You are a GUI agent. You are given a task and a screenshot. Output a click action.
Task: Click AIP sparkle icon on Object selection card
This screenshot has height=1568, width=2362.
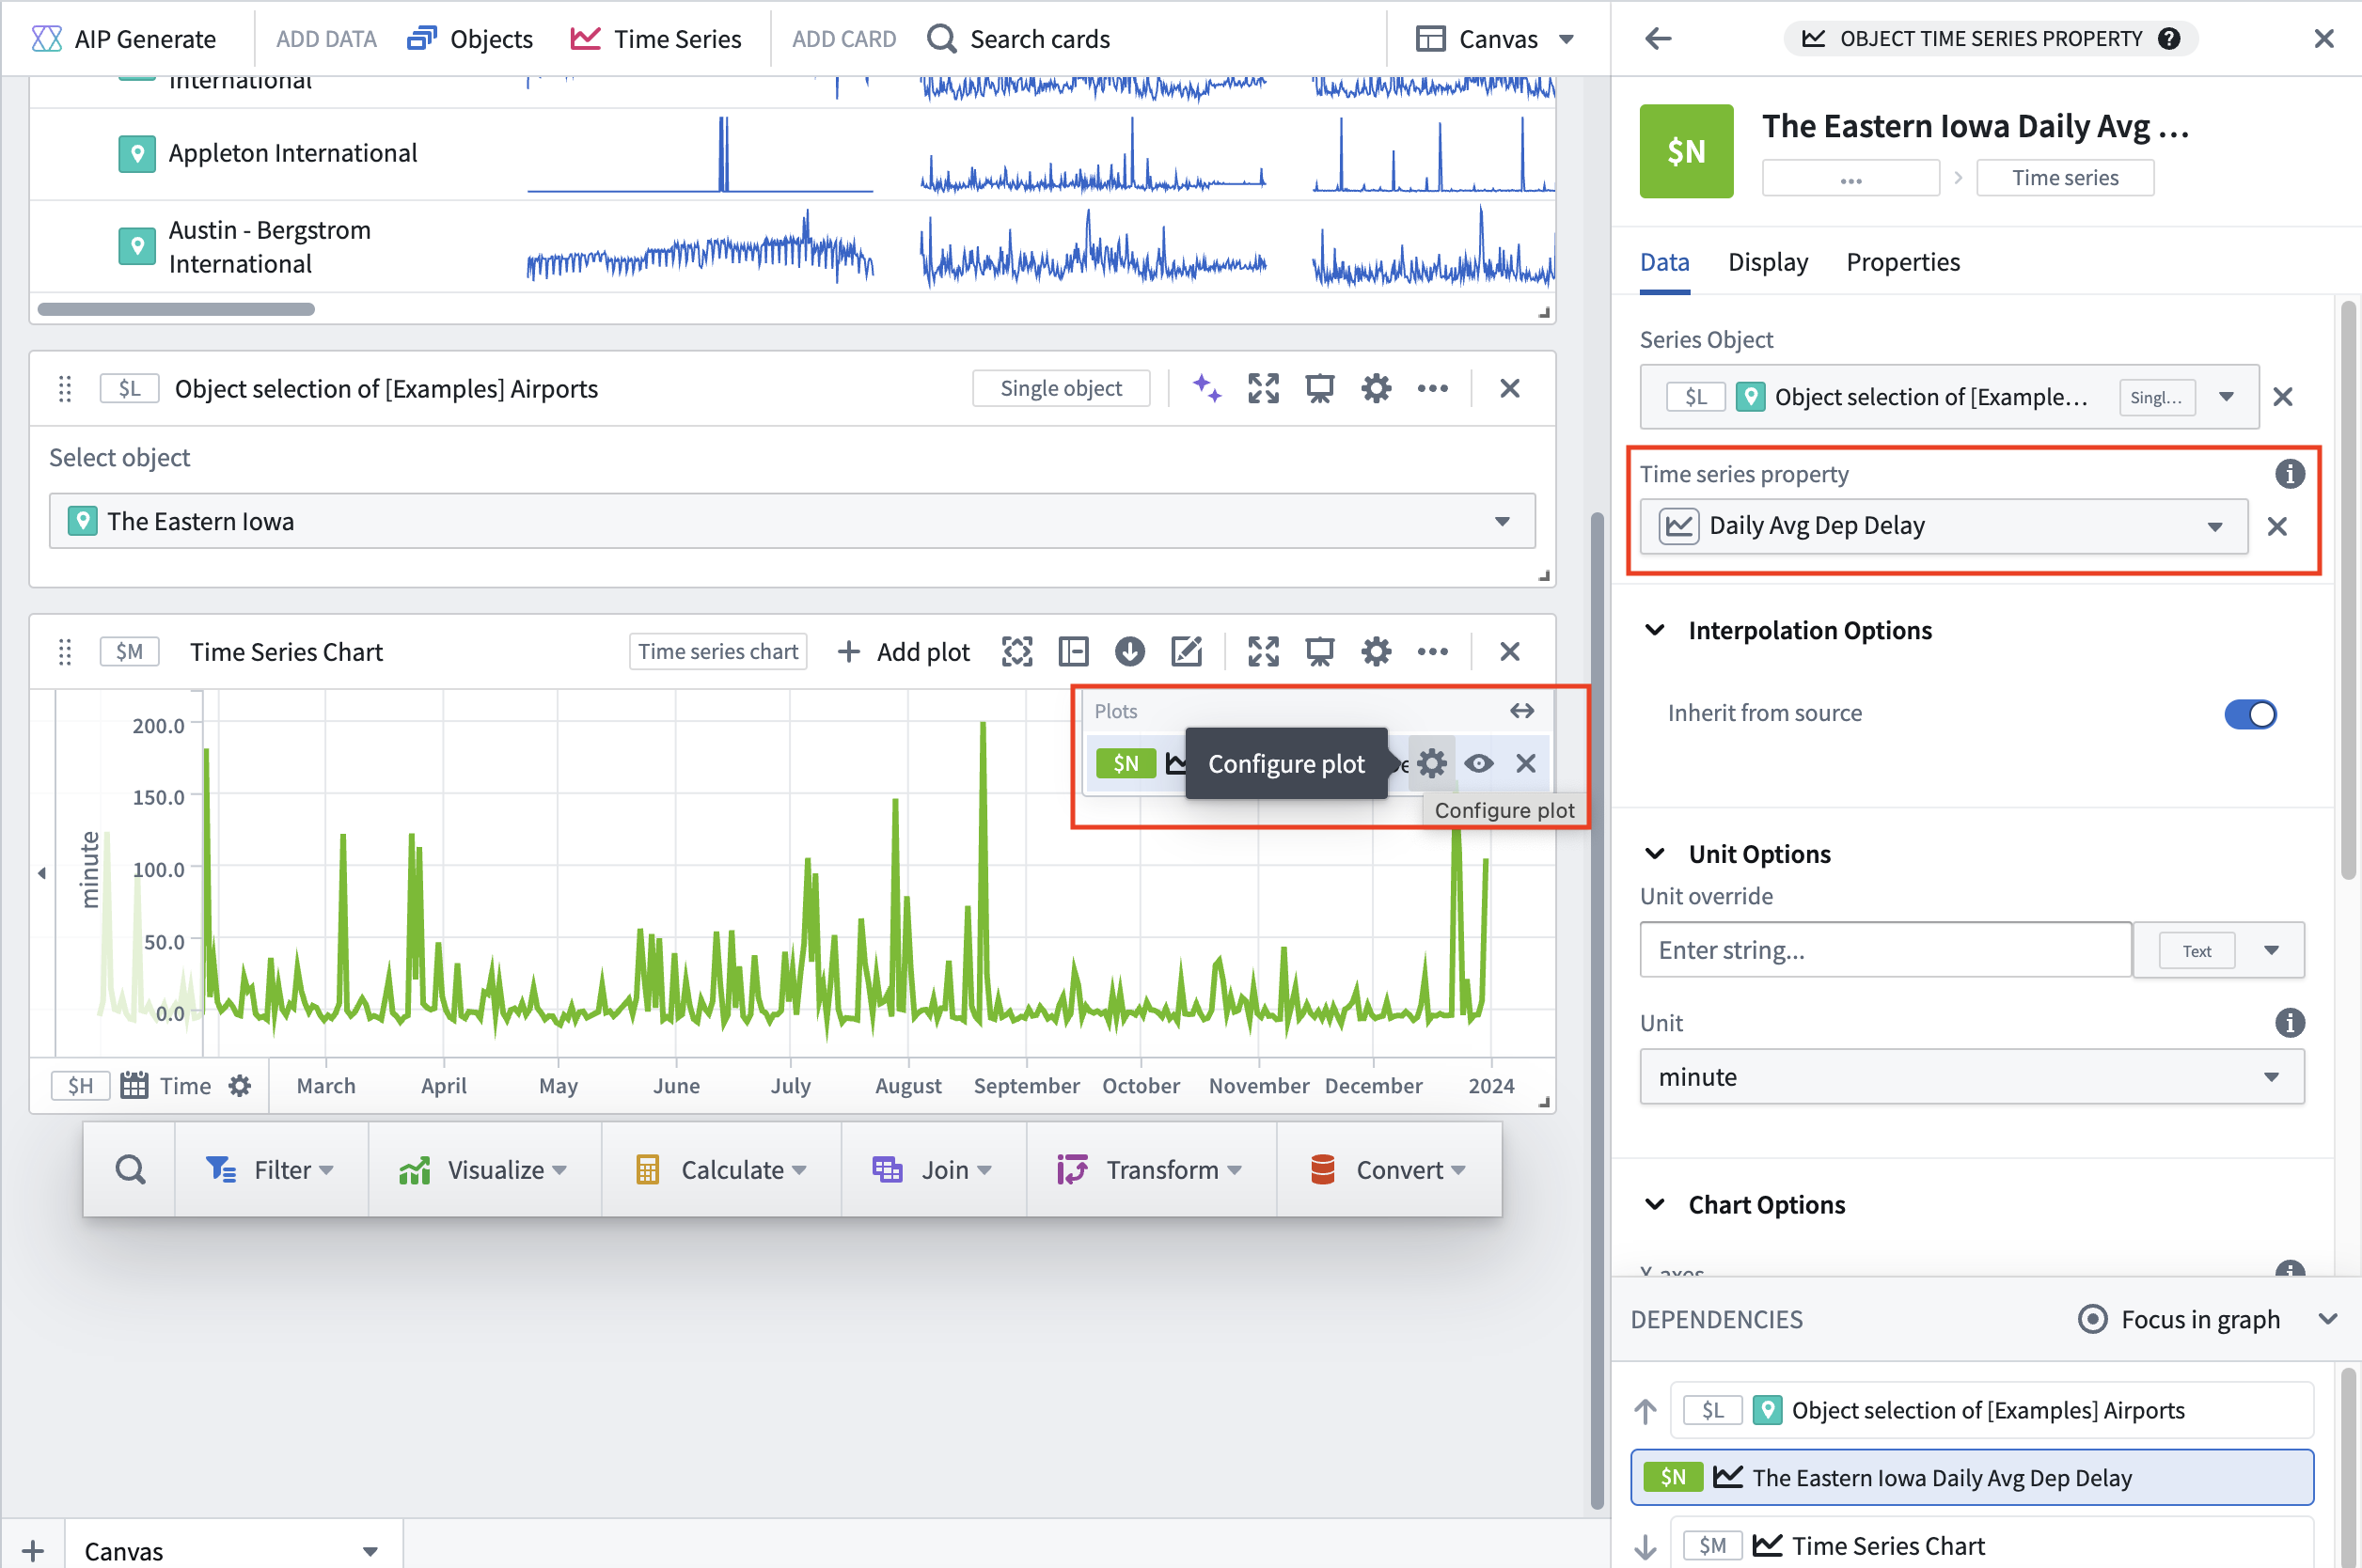pyautogui.click(x=1207, y=388)
